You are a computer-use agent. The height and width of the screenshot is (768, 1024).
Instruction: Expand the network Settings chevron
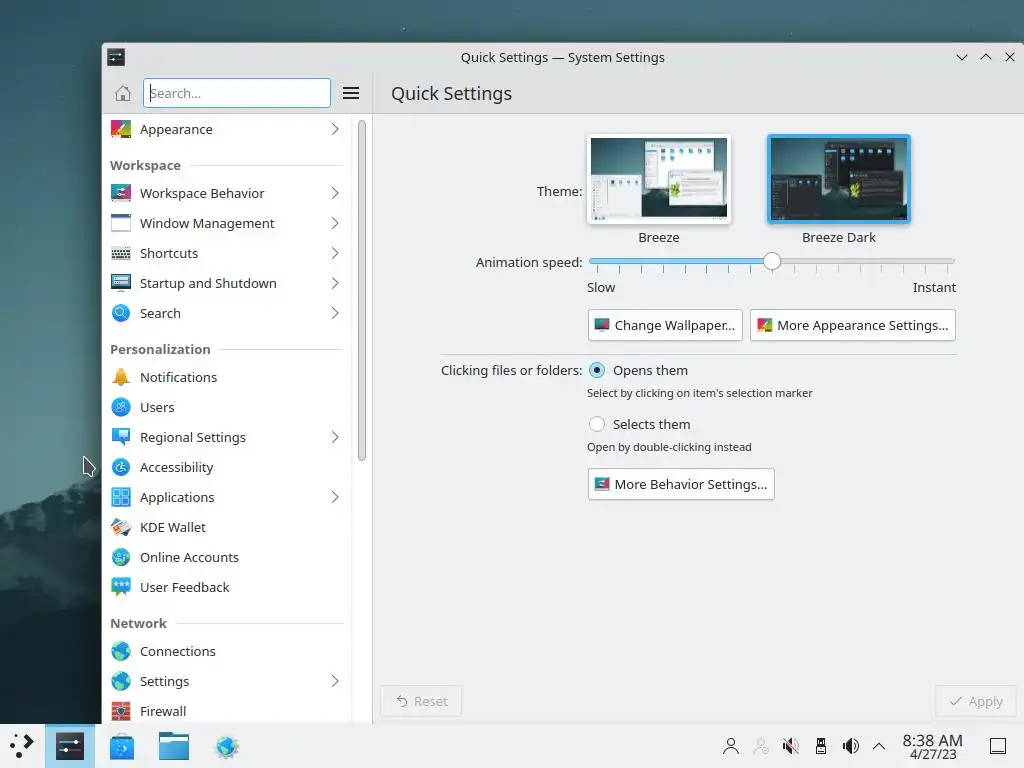[335, 681]
